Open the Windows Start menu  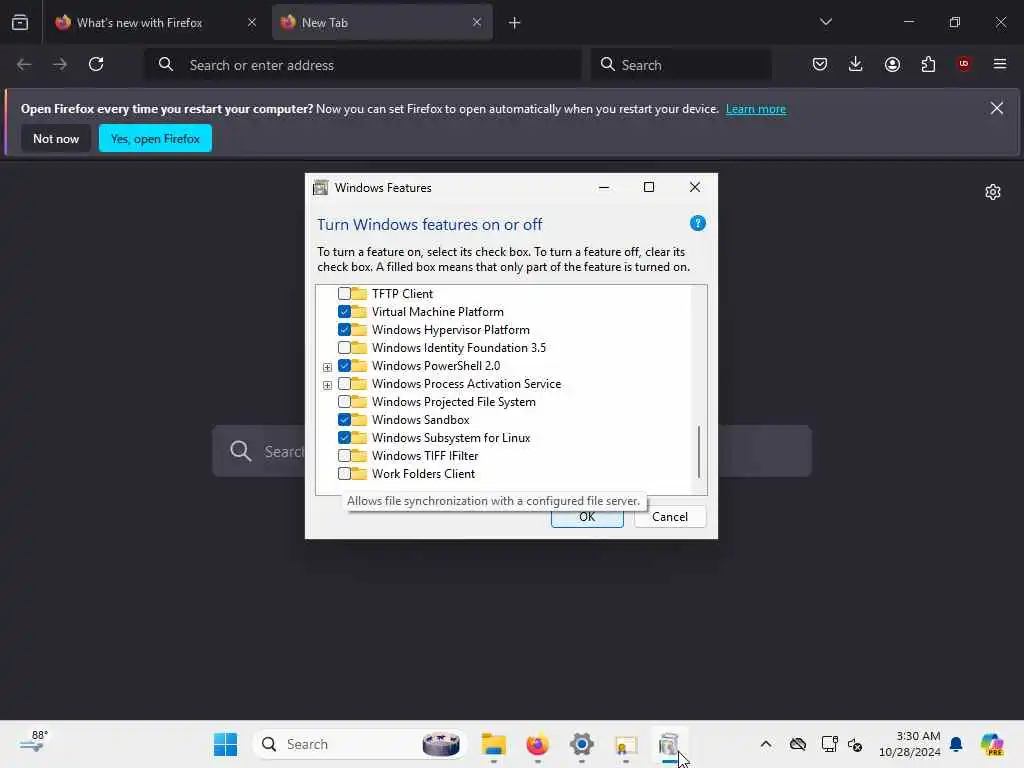[225, 744]
